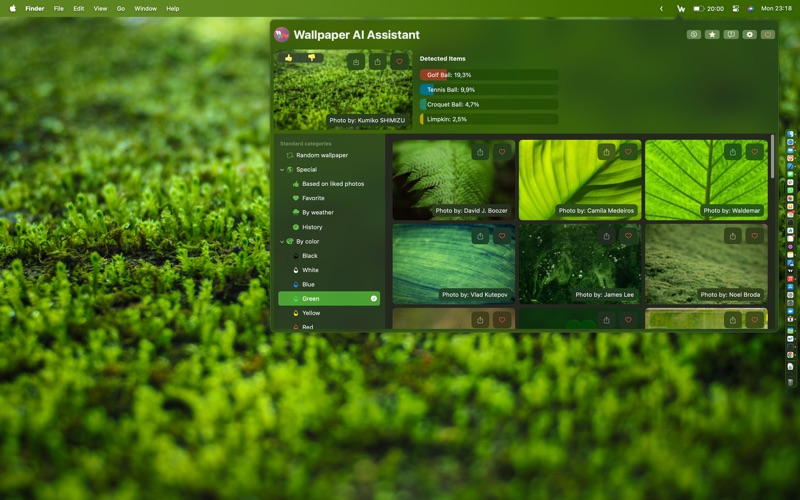Click the thumbs up button on current wallpaper
This screenshot has height=500, width=800.
coord(289,58)
